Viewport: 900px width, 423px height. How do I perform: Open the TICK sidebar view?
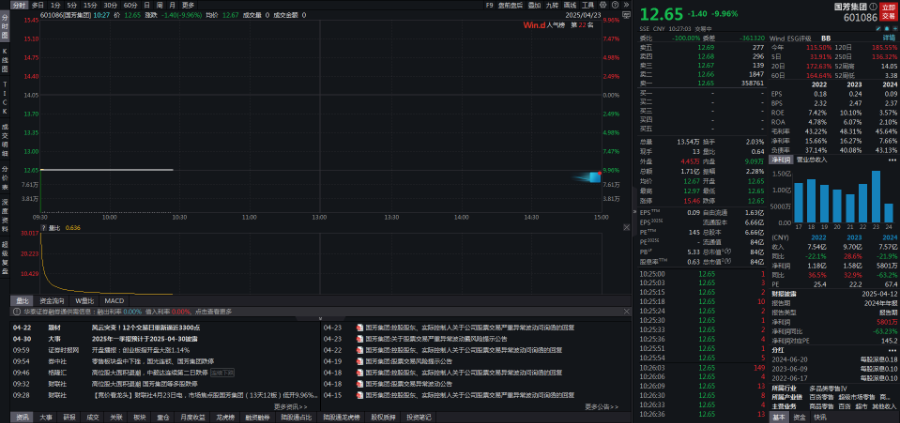[5, 96]
